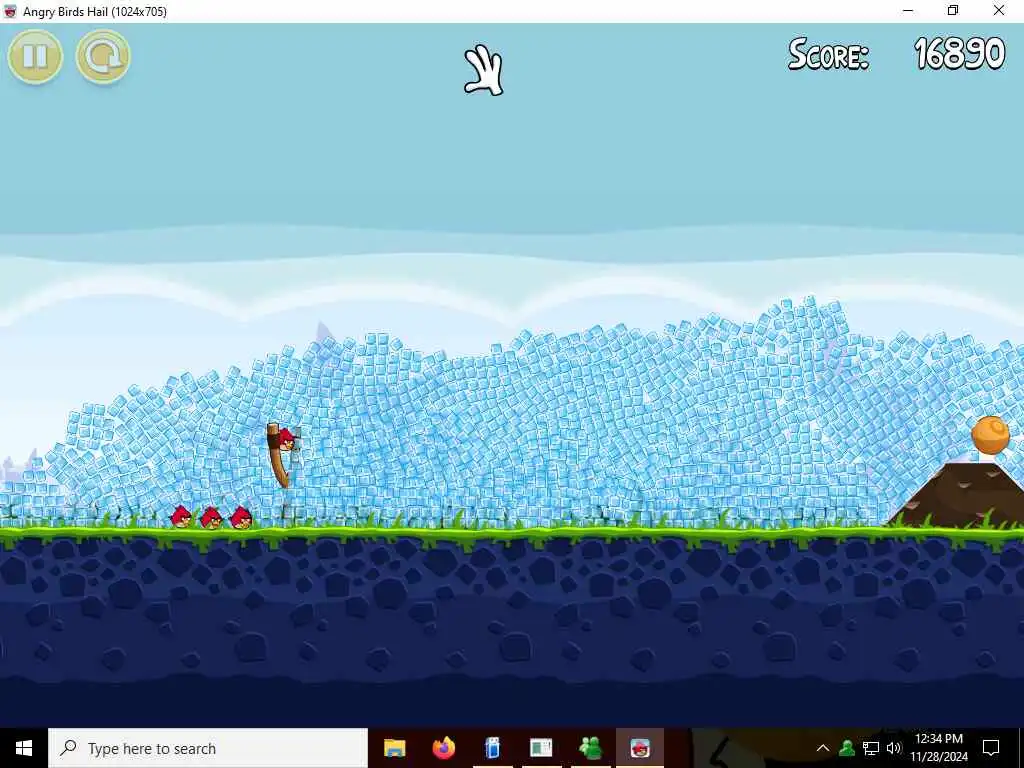Click the orange ball on the dirt hill
Viewport: 1024px width, 768px height.
pos(990,435)
